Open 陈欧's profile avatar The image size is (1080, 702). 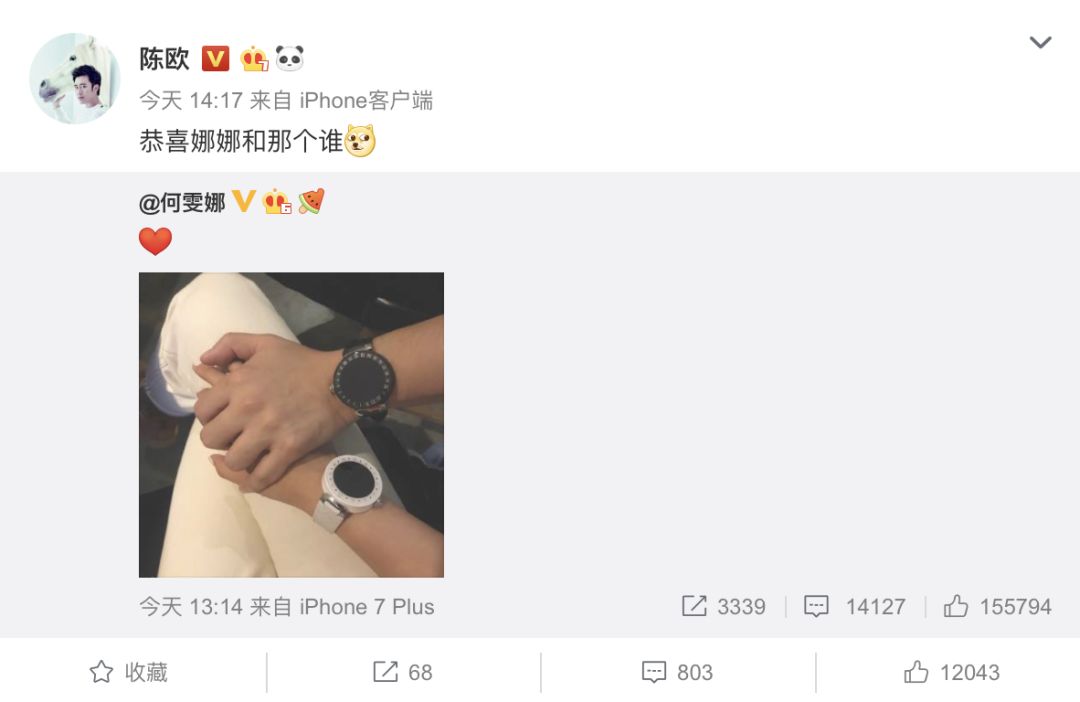point(74,79)
